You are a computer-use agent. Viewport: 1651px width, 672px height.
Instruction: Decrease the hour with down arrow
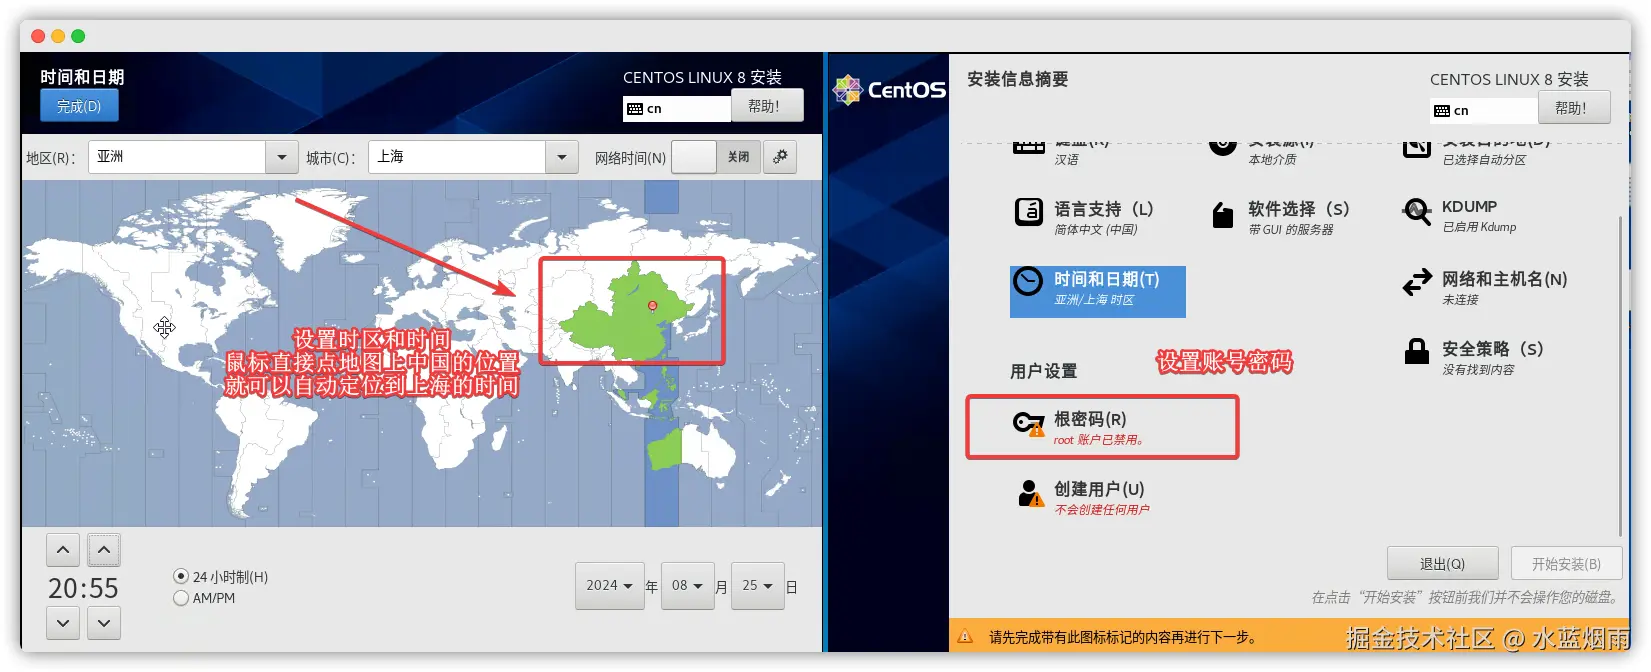(x=63, y=623)
